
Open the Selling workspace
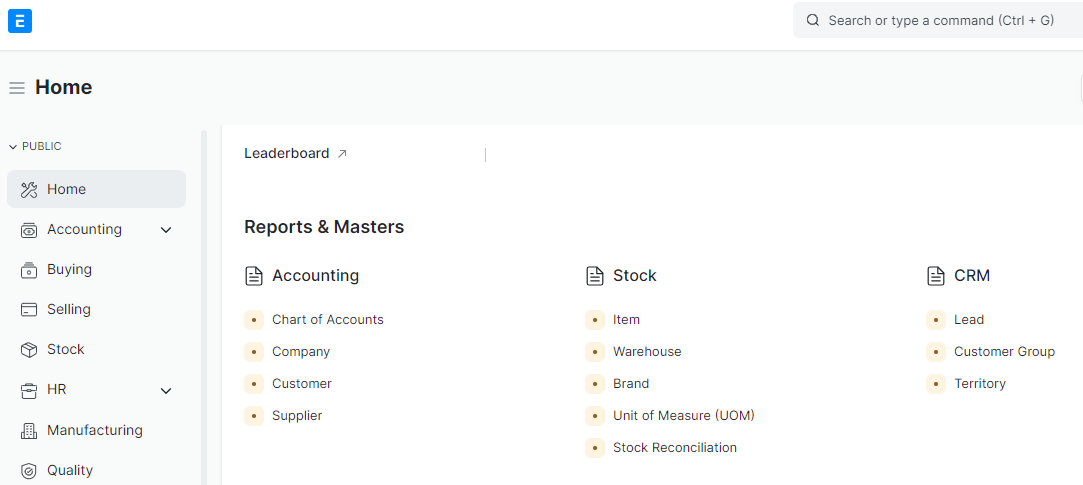(96, 310)
